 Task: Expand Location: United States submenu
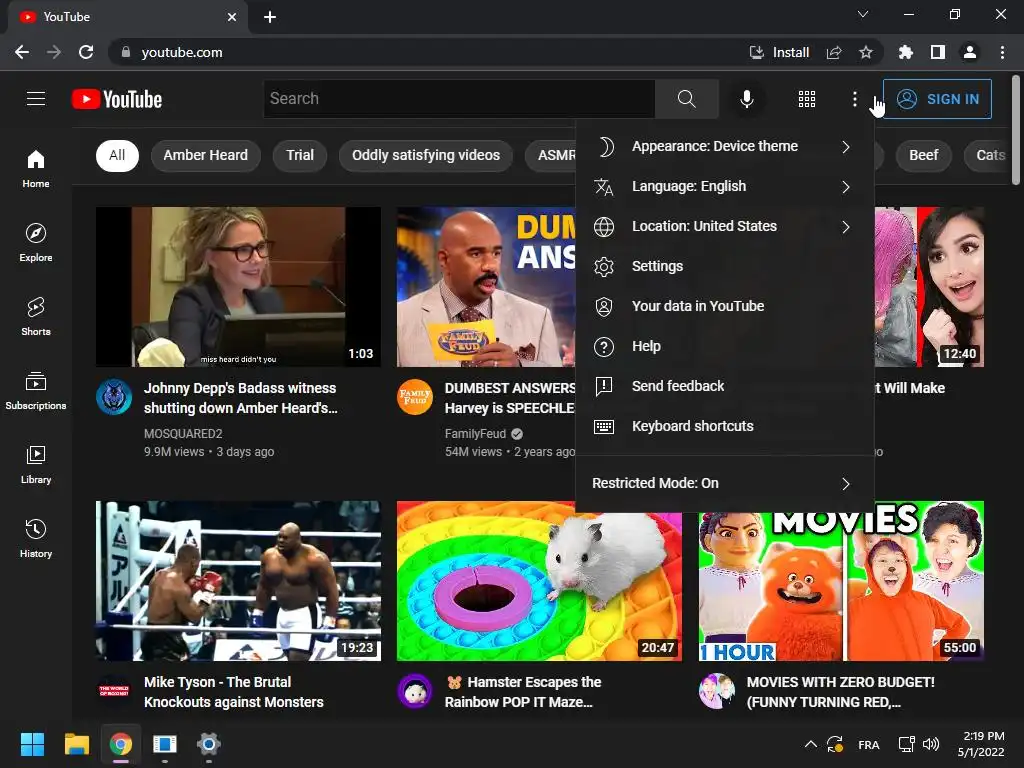coord(725,227)
